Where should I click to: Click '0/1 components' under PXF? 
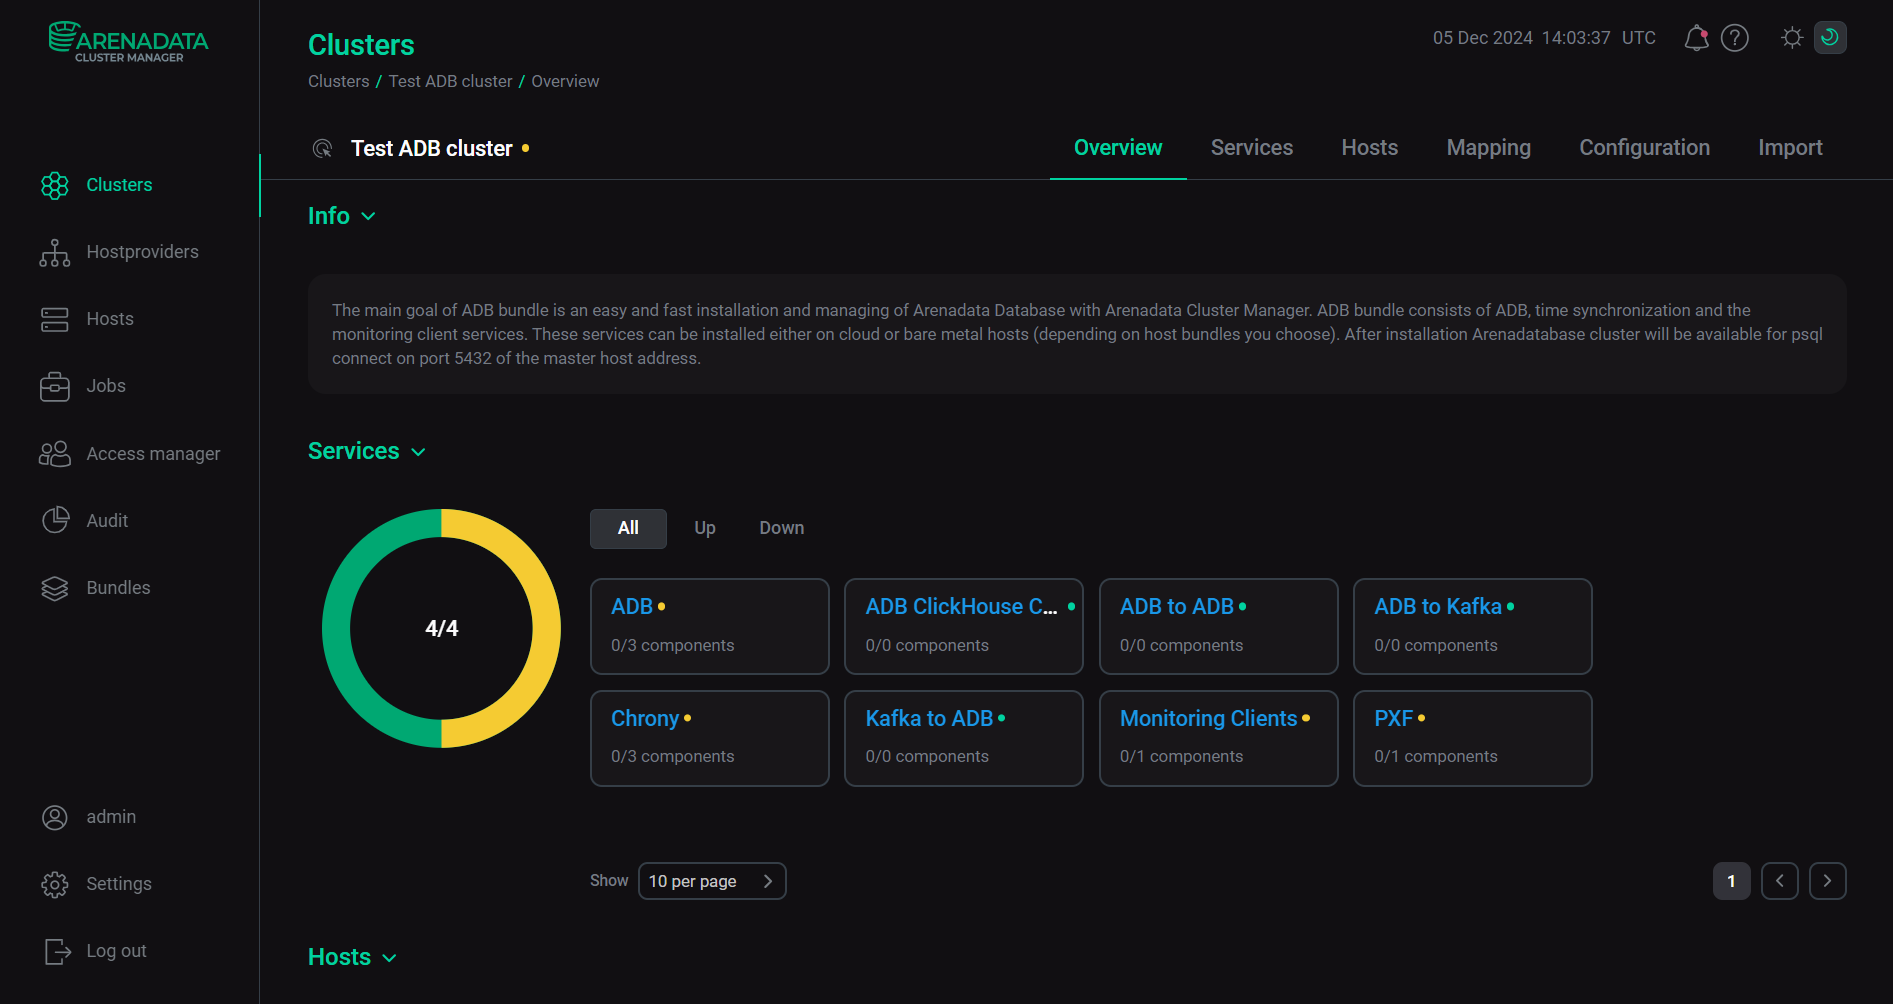[x=1436, y=757]
